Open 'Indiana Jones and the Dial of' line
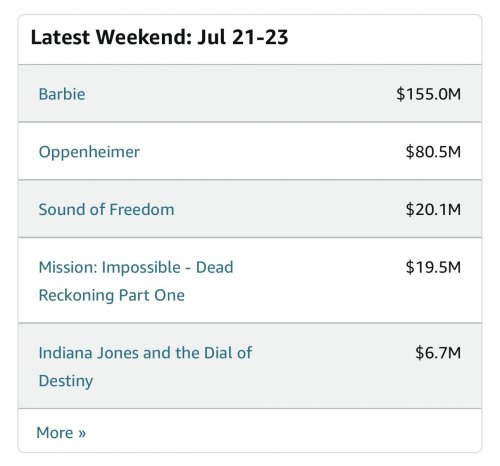The width and height of the screenshot is (500, 466). pyautogui.click(x=145, y=353)
